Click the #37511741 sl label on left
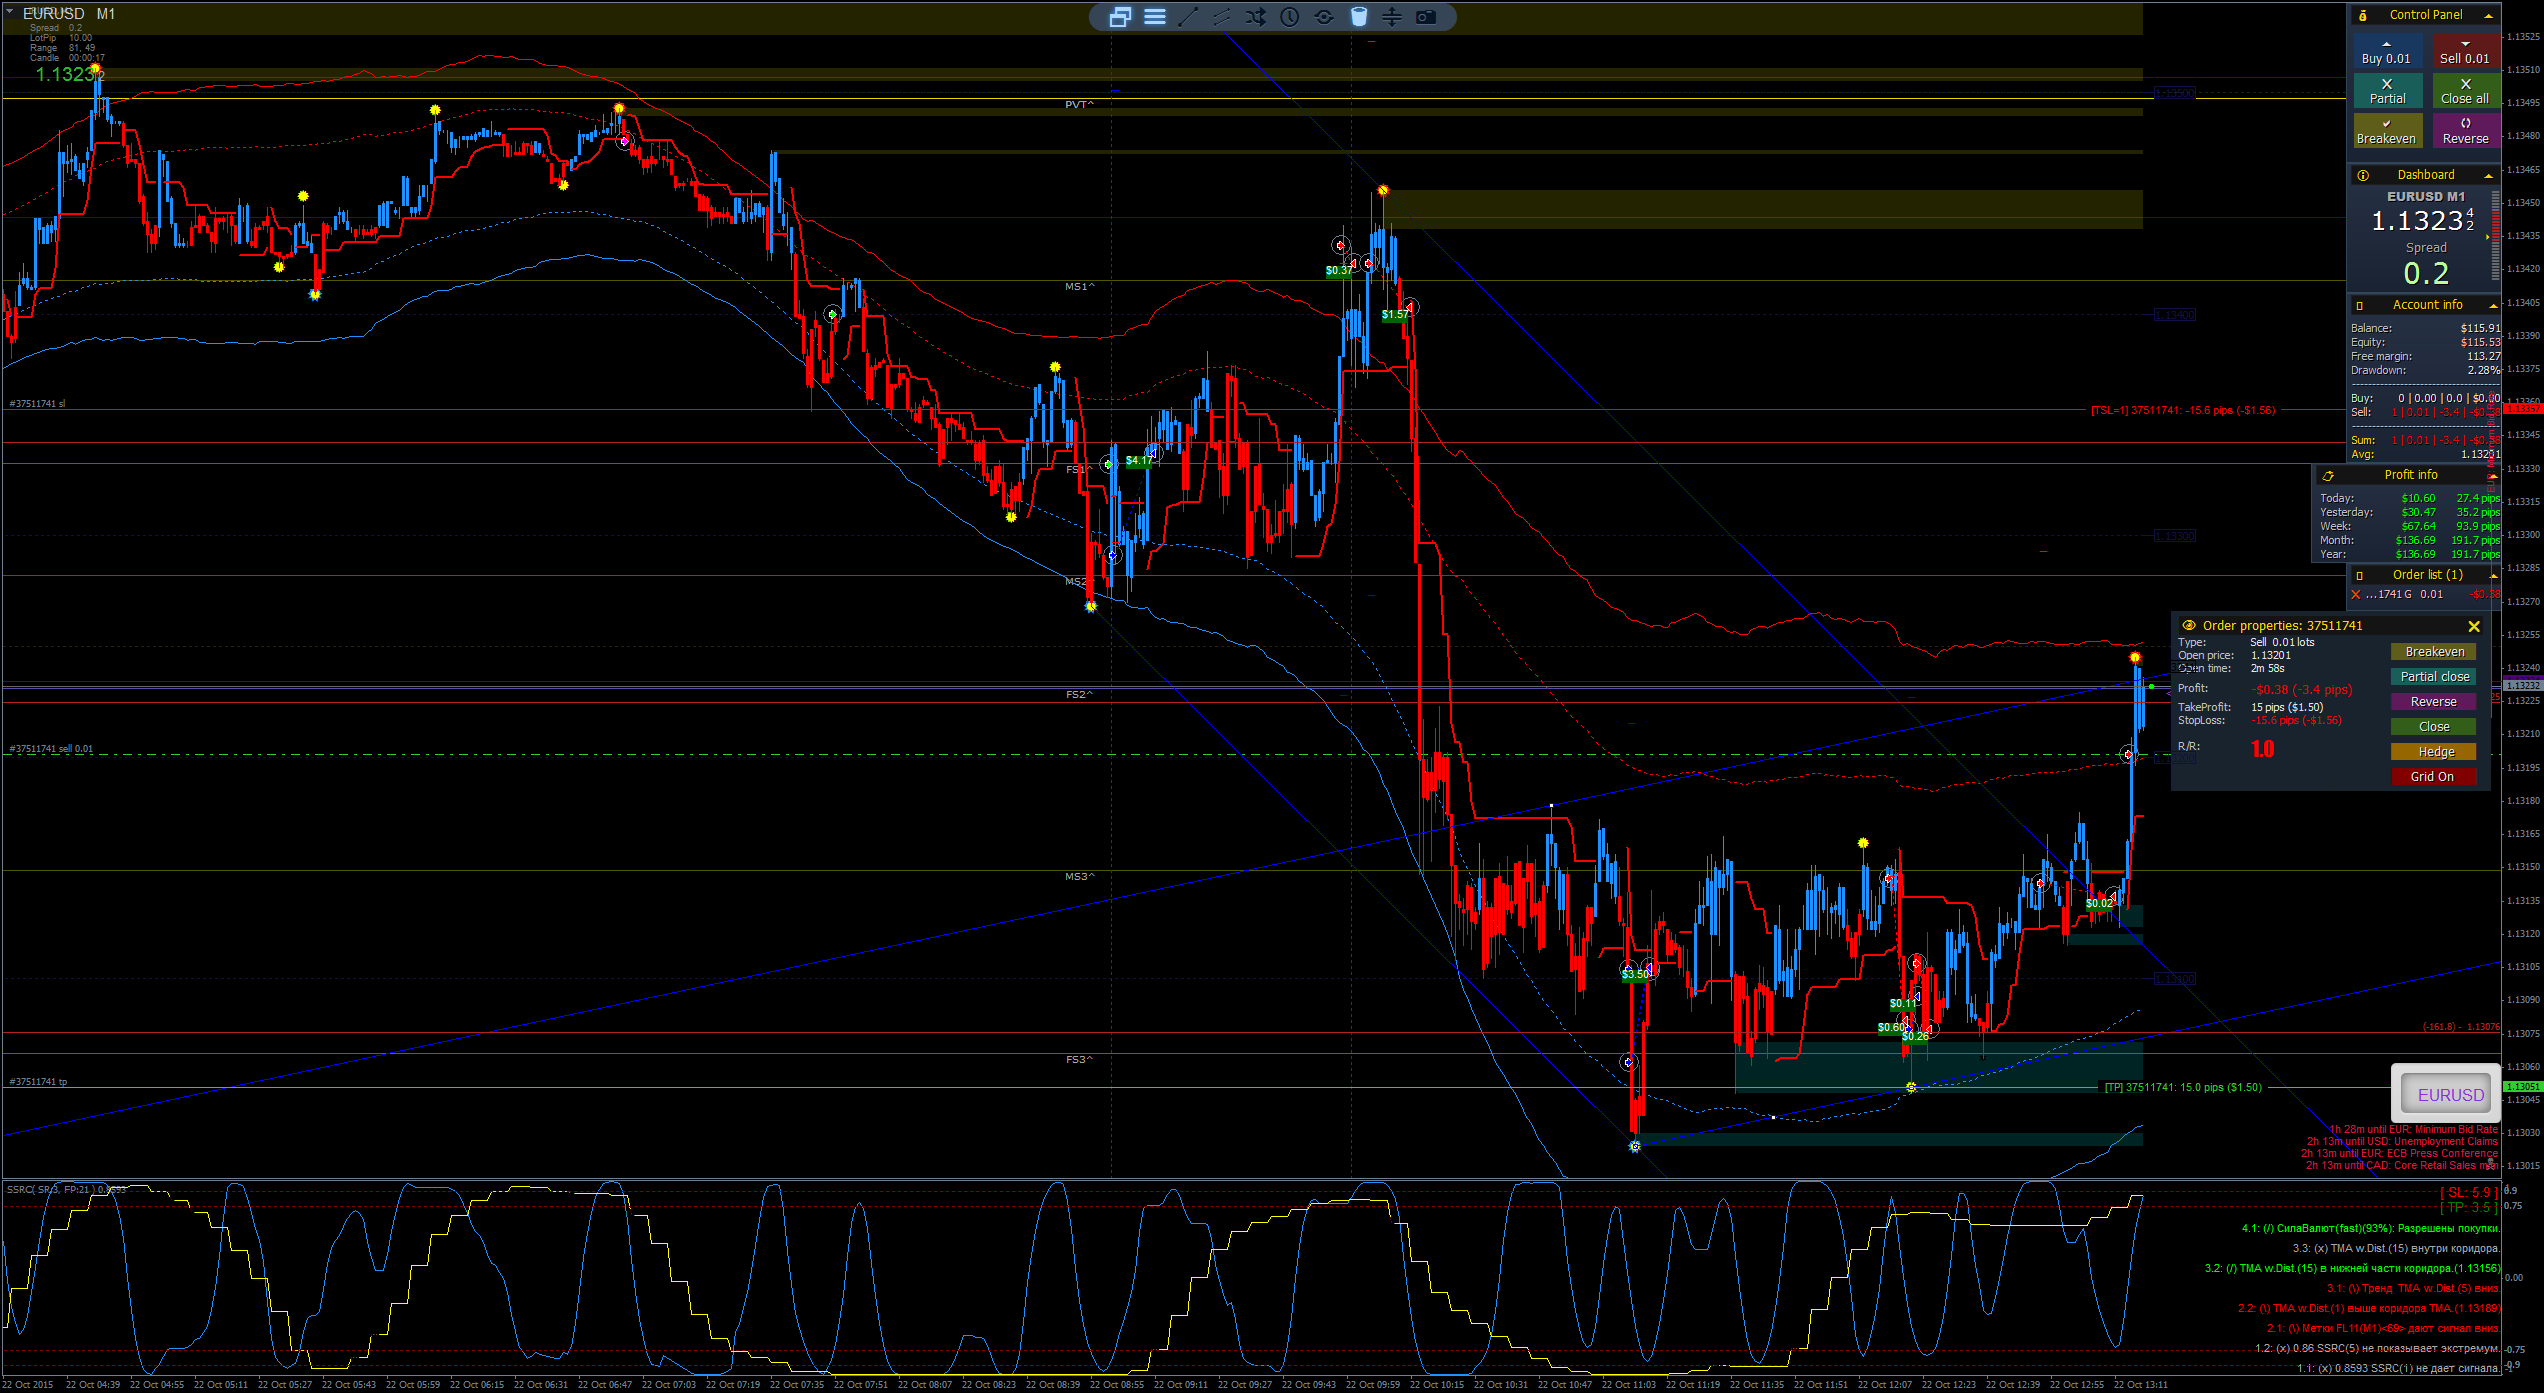The image size is (2544, 1393). [37, 404]
